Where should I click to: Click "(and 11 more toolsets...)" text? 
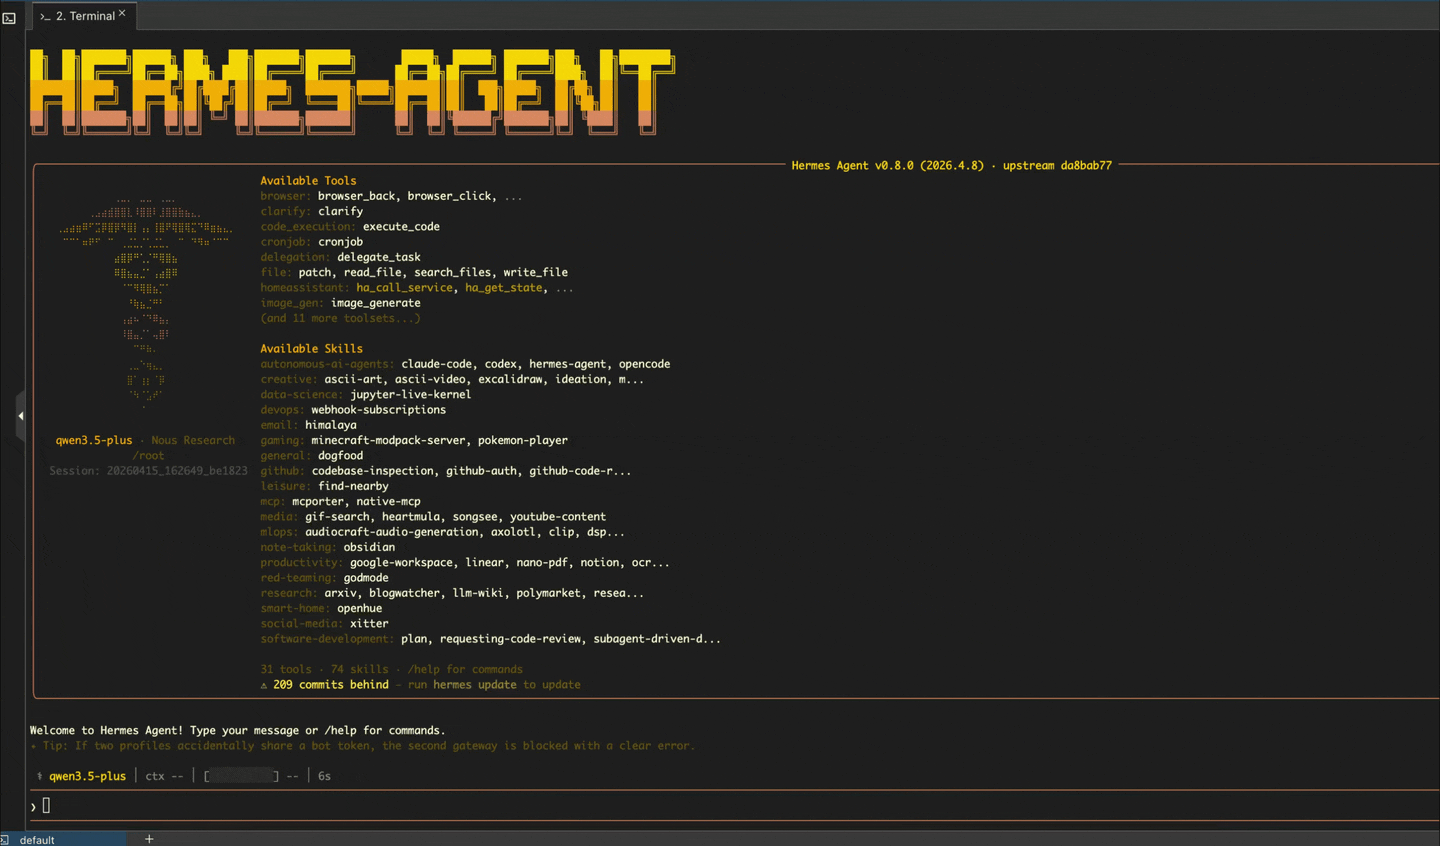click(340, 318)
